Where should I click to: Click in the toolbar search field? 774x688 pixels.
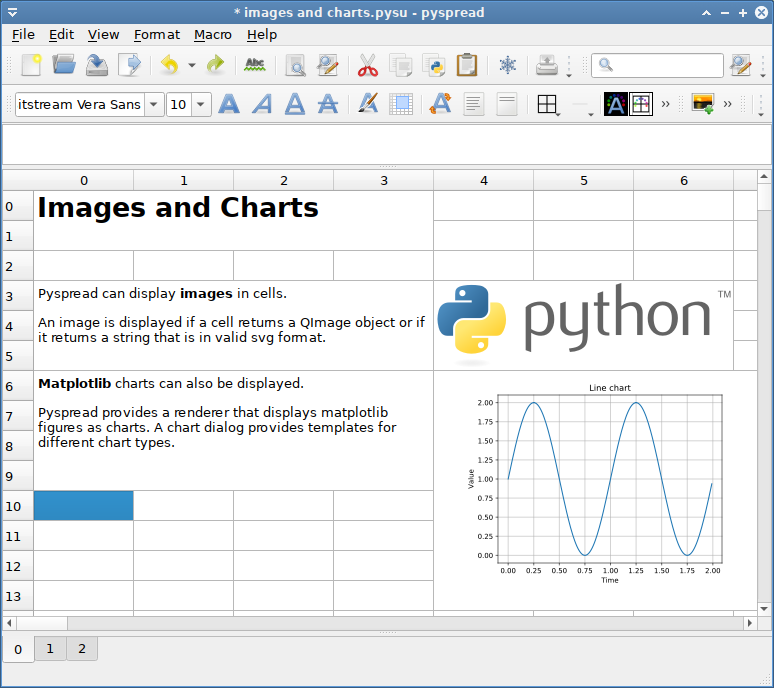coord(665,66)
